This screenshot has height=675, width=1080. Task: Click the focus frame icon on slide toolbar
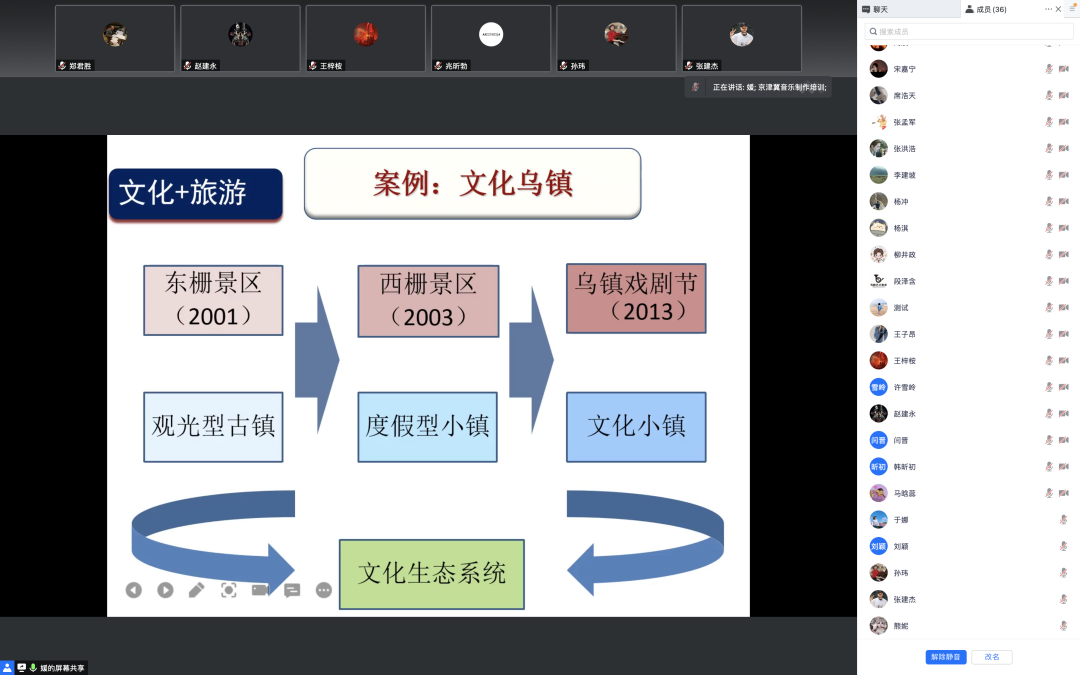[x=228, y=590]
